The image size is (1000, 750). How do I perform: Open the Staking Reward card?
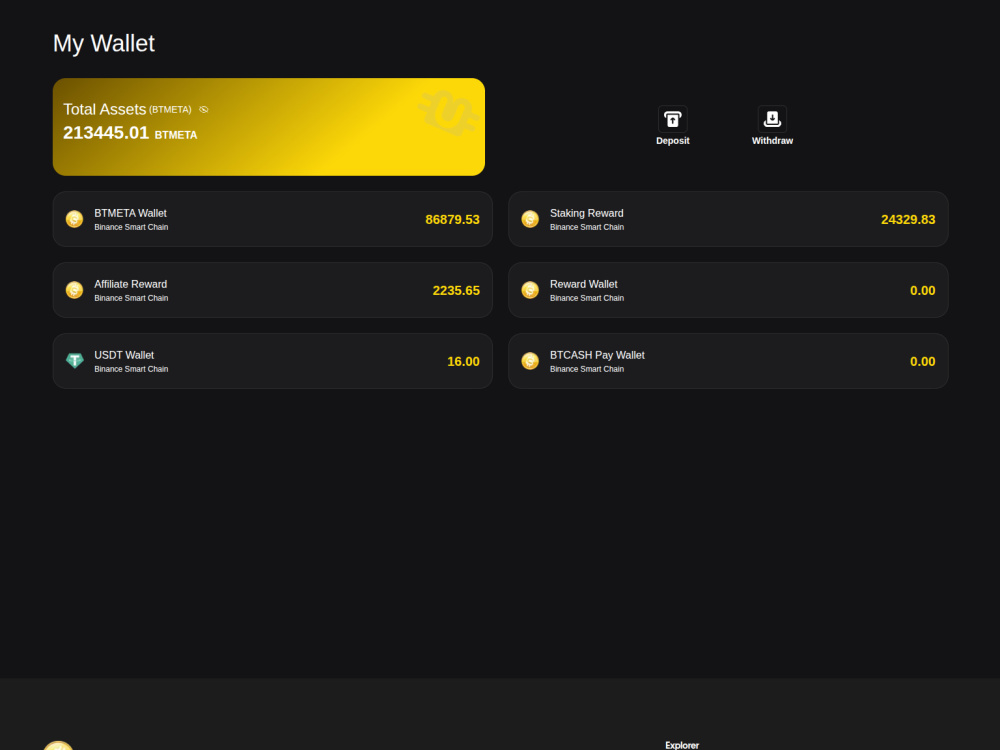tap(728, 219)
